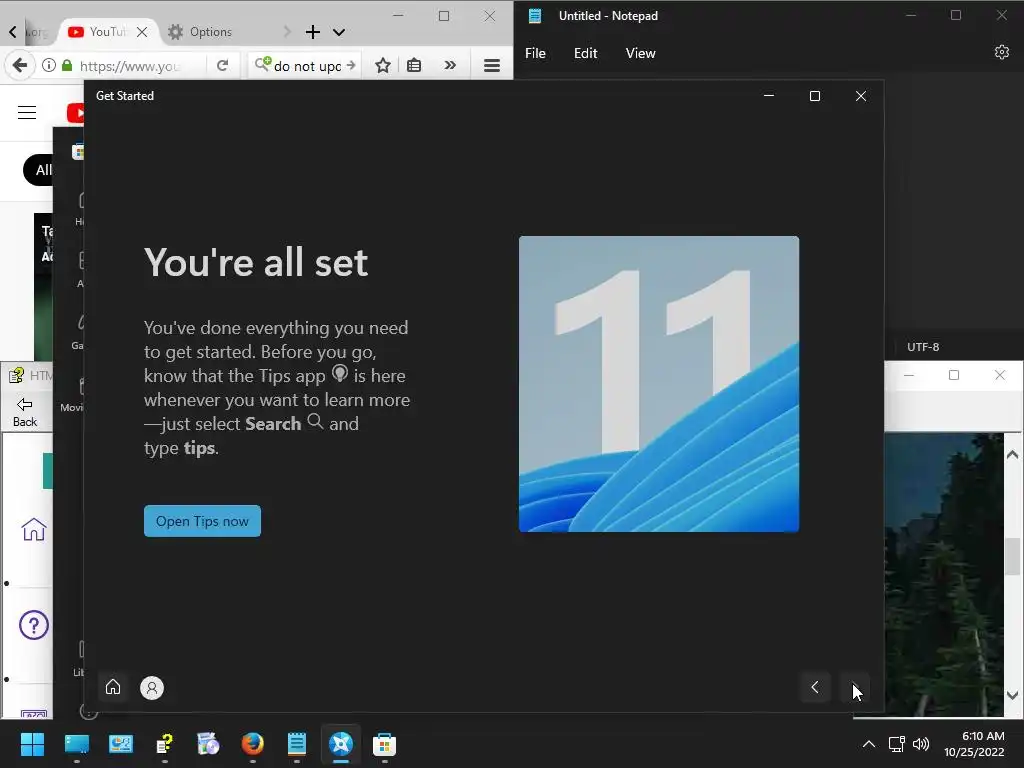Click the vertical scrollbar thumb in photo window

(1012, 556)
